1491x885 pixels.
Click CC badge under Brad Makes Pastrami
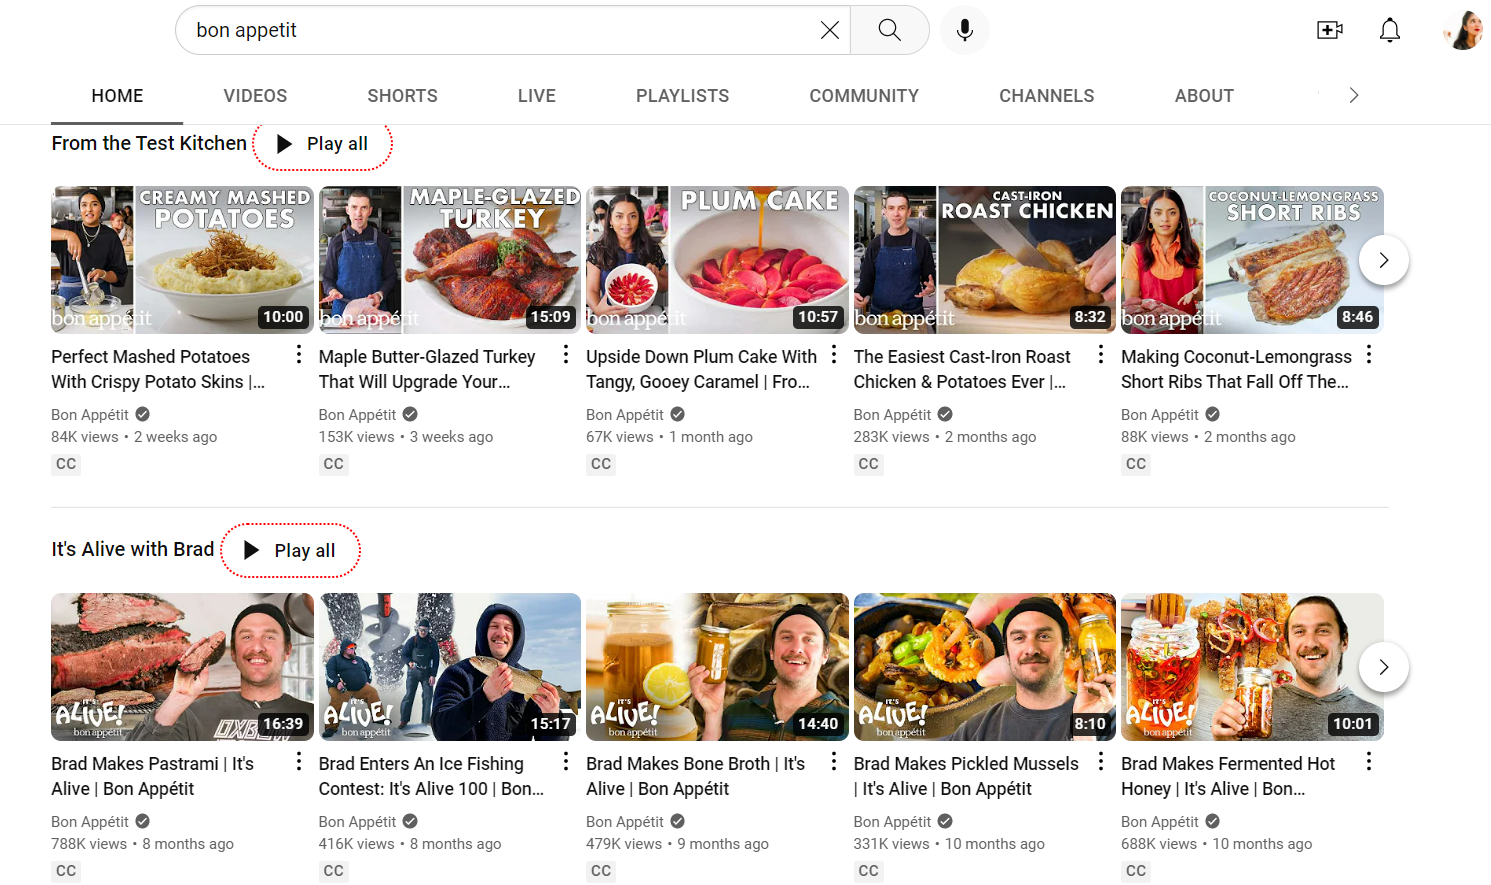tap(66, 871)
